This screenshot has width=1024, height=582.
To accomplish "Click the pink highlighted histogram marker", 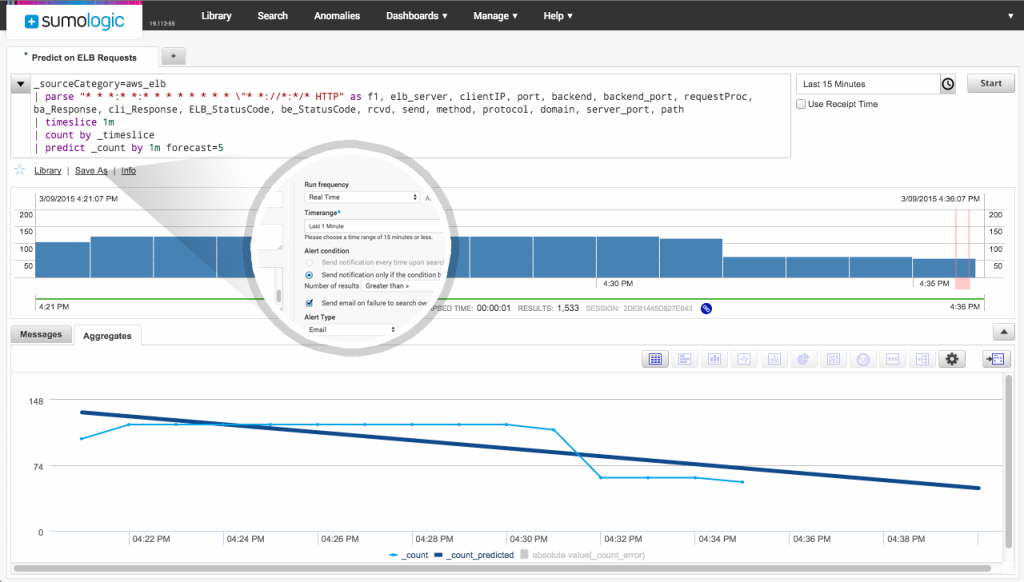I will [x=962, y=250].
